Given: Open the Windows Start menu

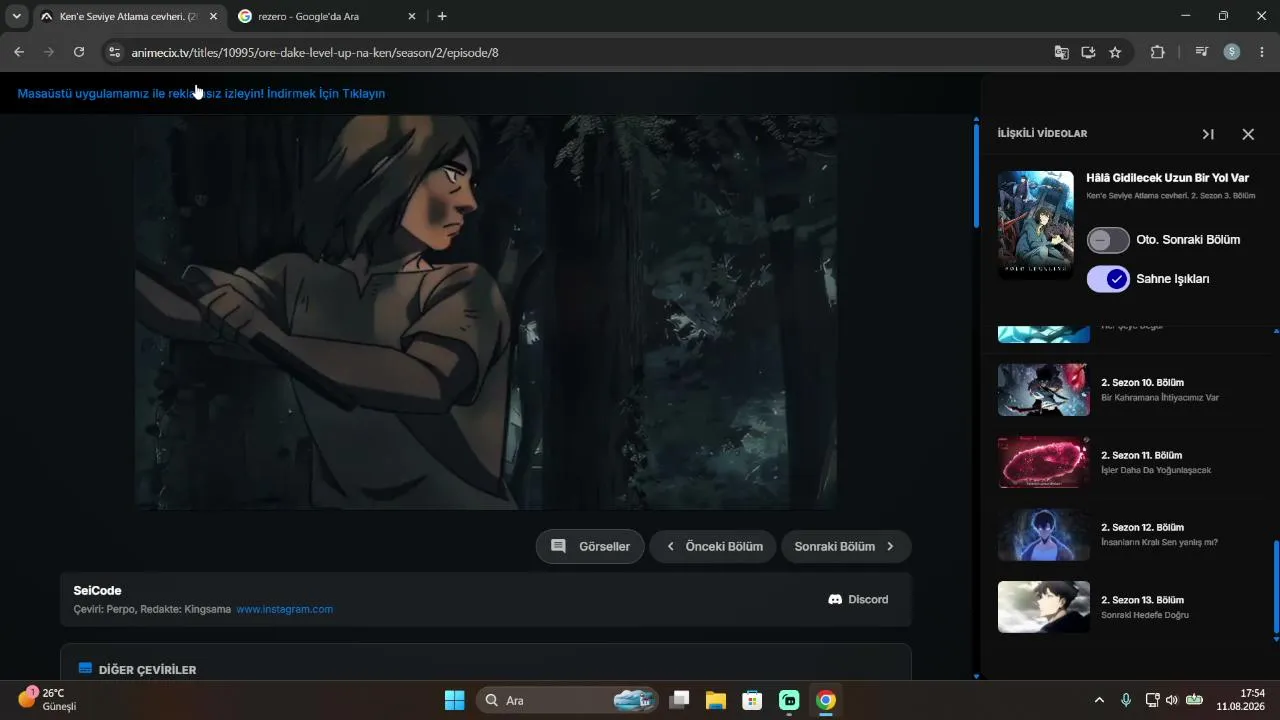Looking at the screenshot, I should tap(454, 700).
